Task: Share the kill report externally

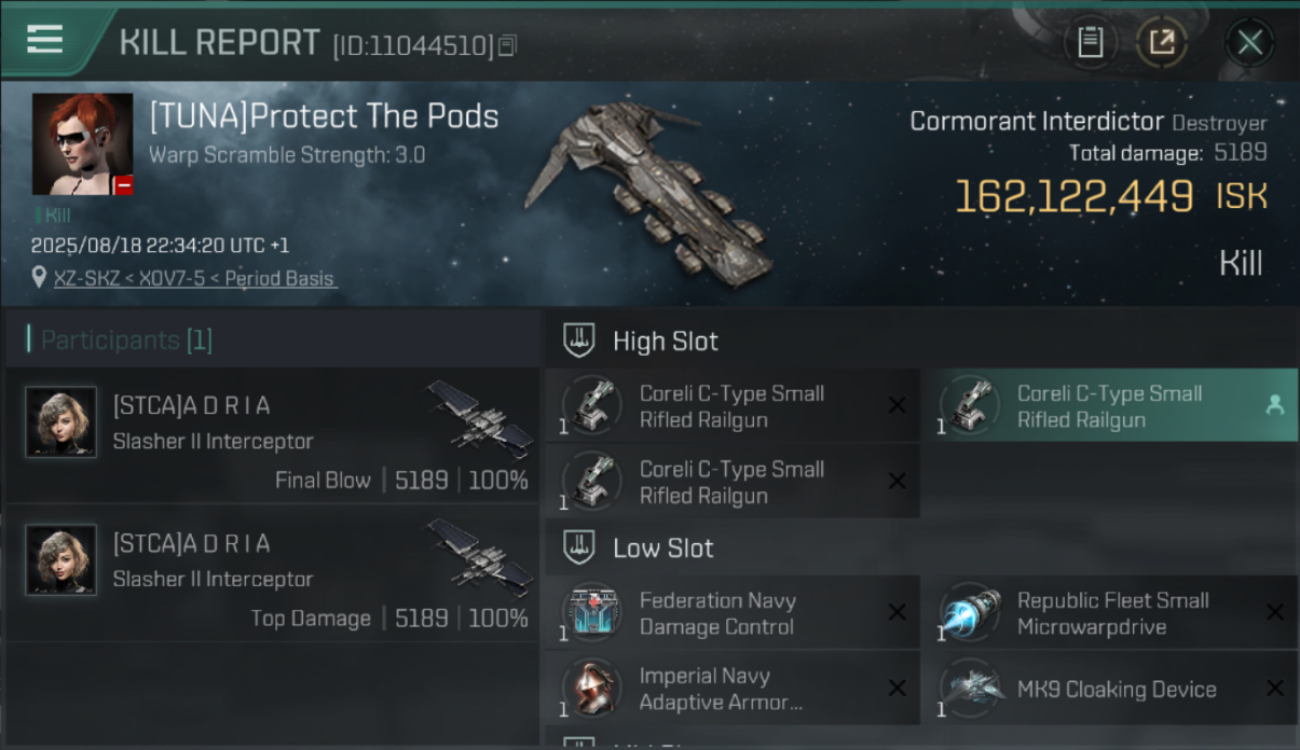Action: point(1162,42)
